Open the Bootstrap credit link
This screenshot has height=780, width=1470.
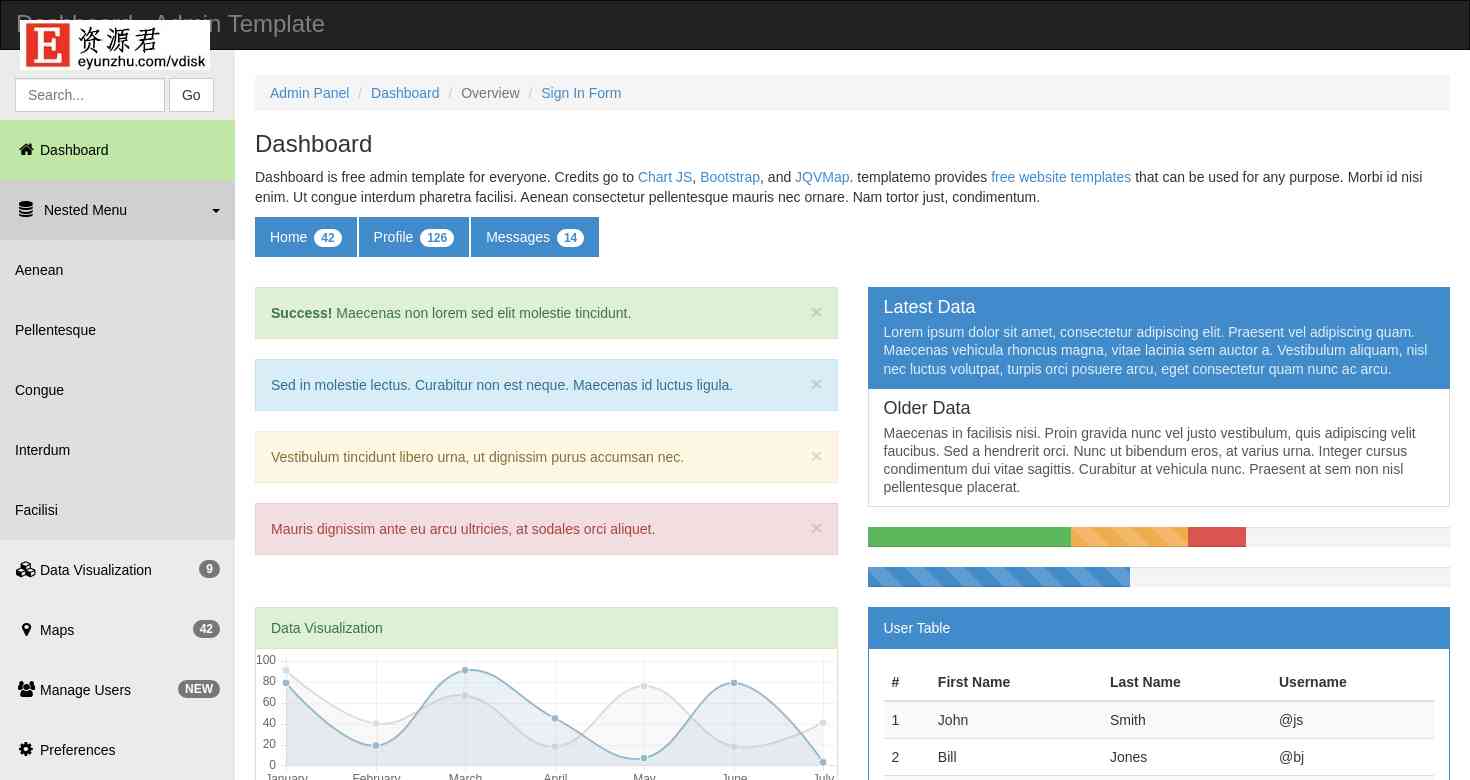pos(730,177)
